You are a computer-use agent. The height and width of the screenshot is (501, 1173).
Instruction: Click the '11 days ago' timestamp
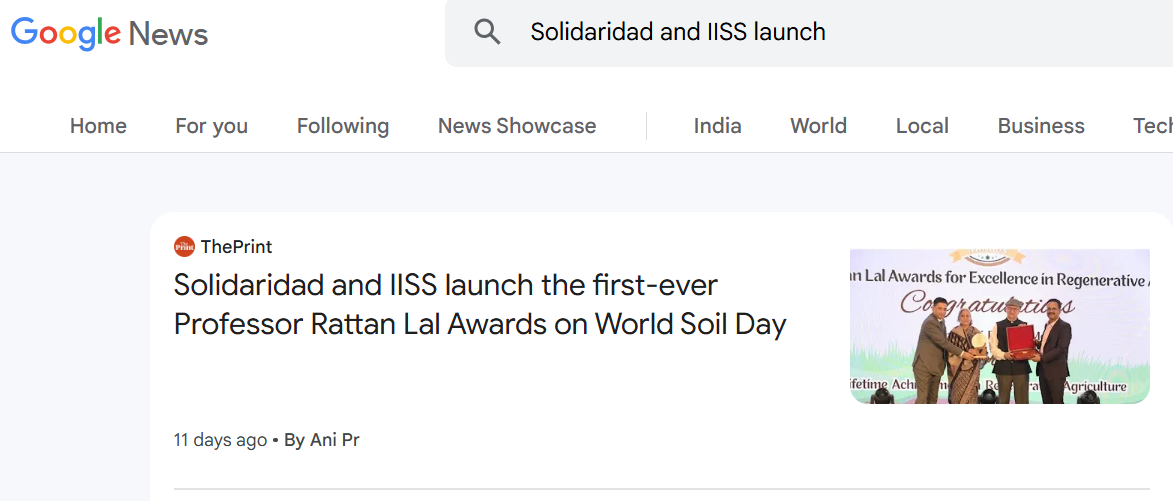220,440
